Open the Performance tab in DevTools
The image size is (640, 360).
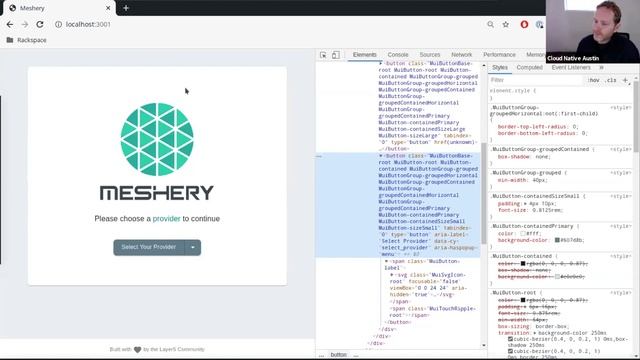499,55
